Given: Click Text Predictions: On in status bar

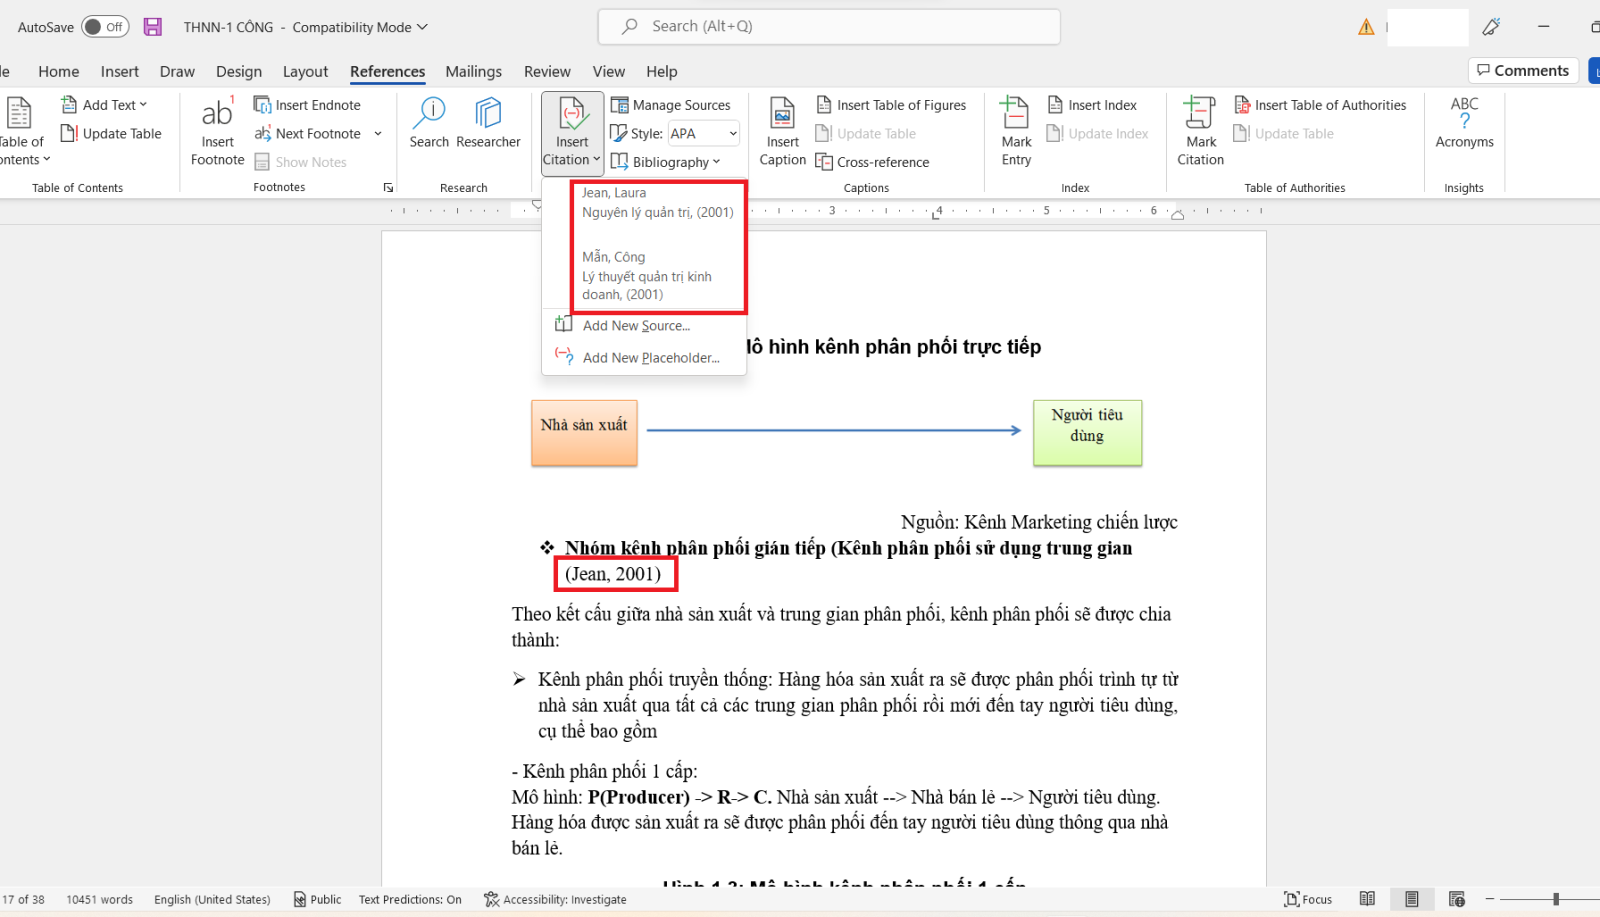Looking at the screenshot, I should coord(410,898).
